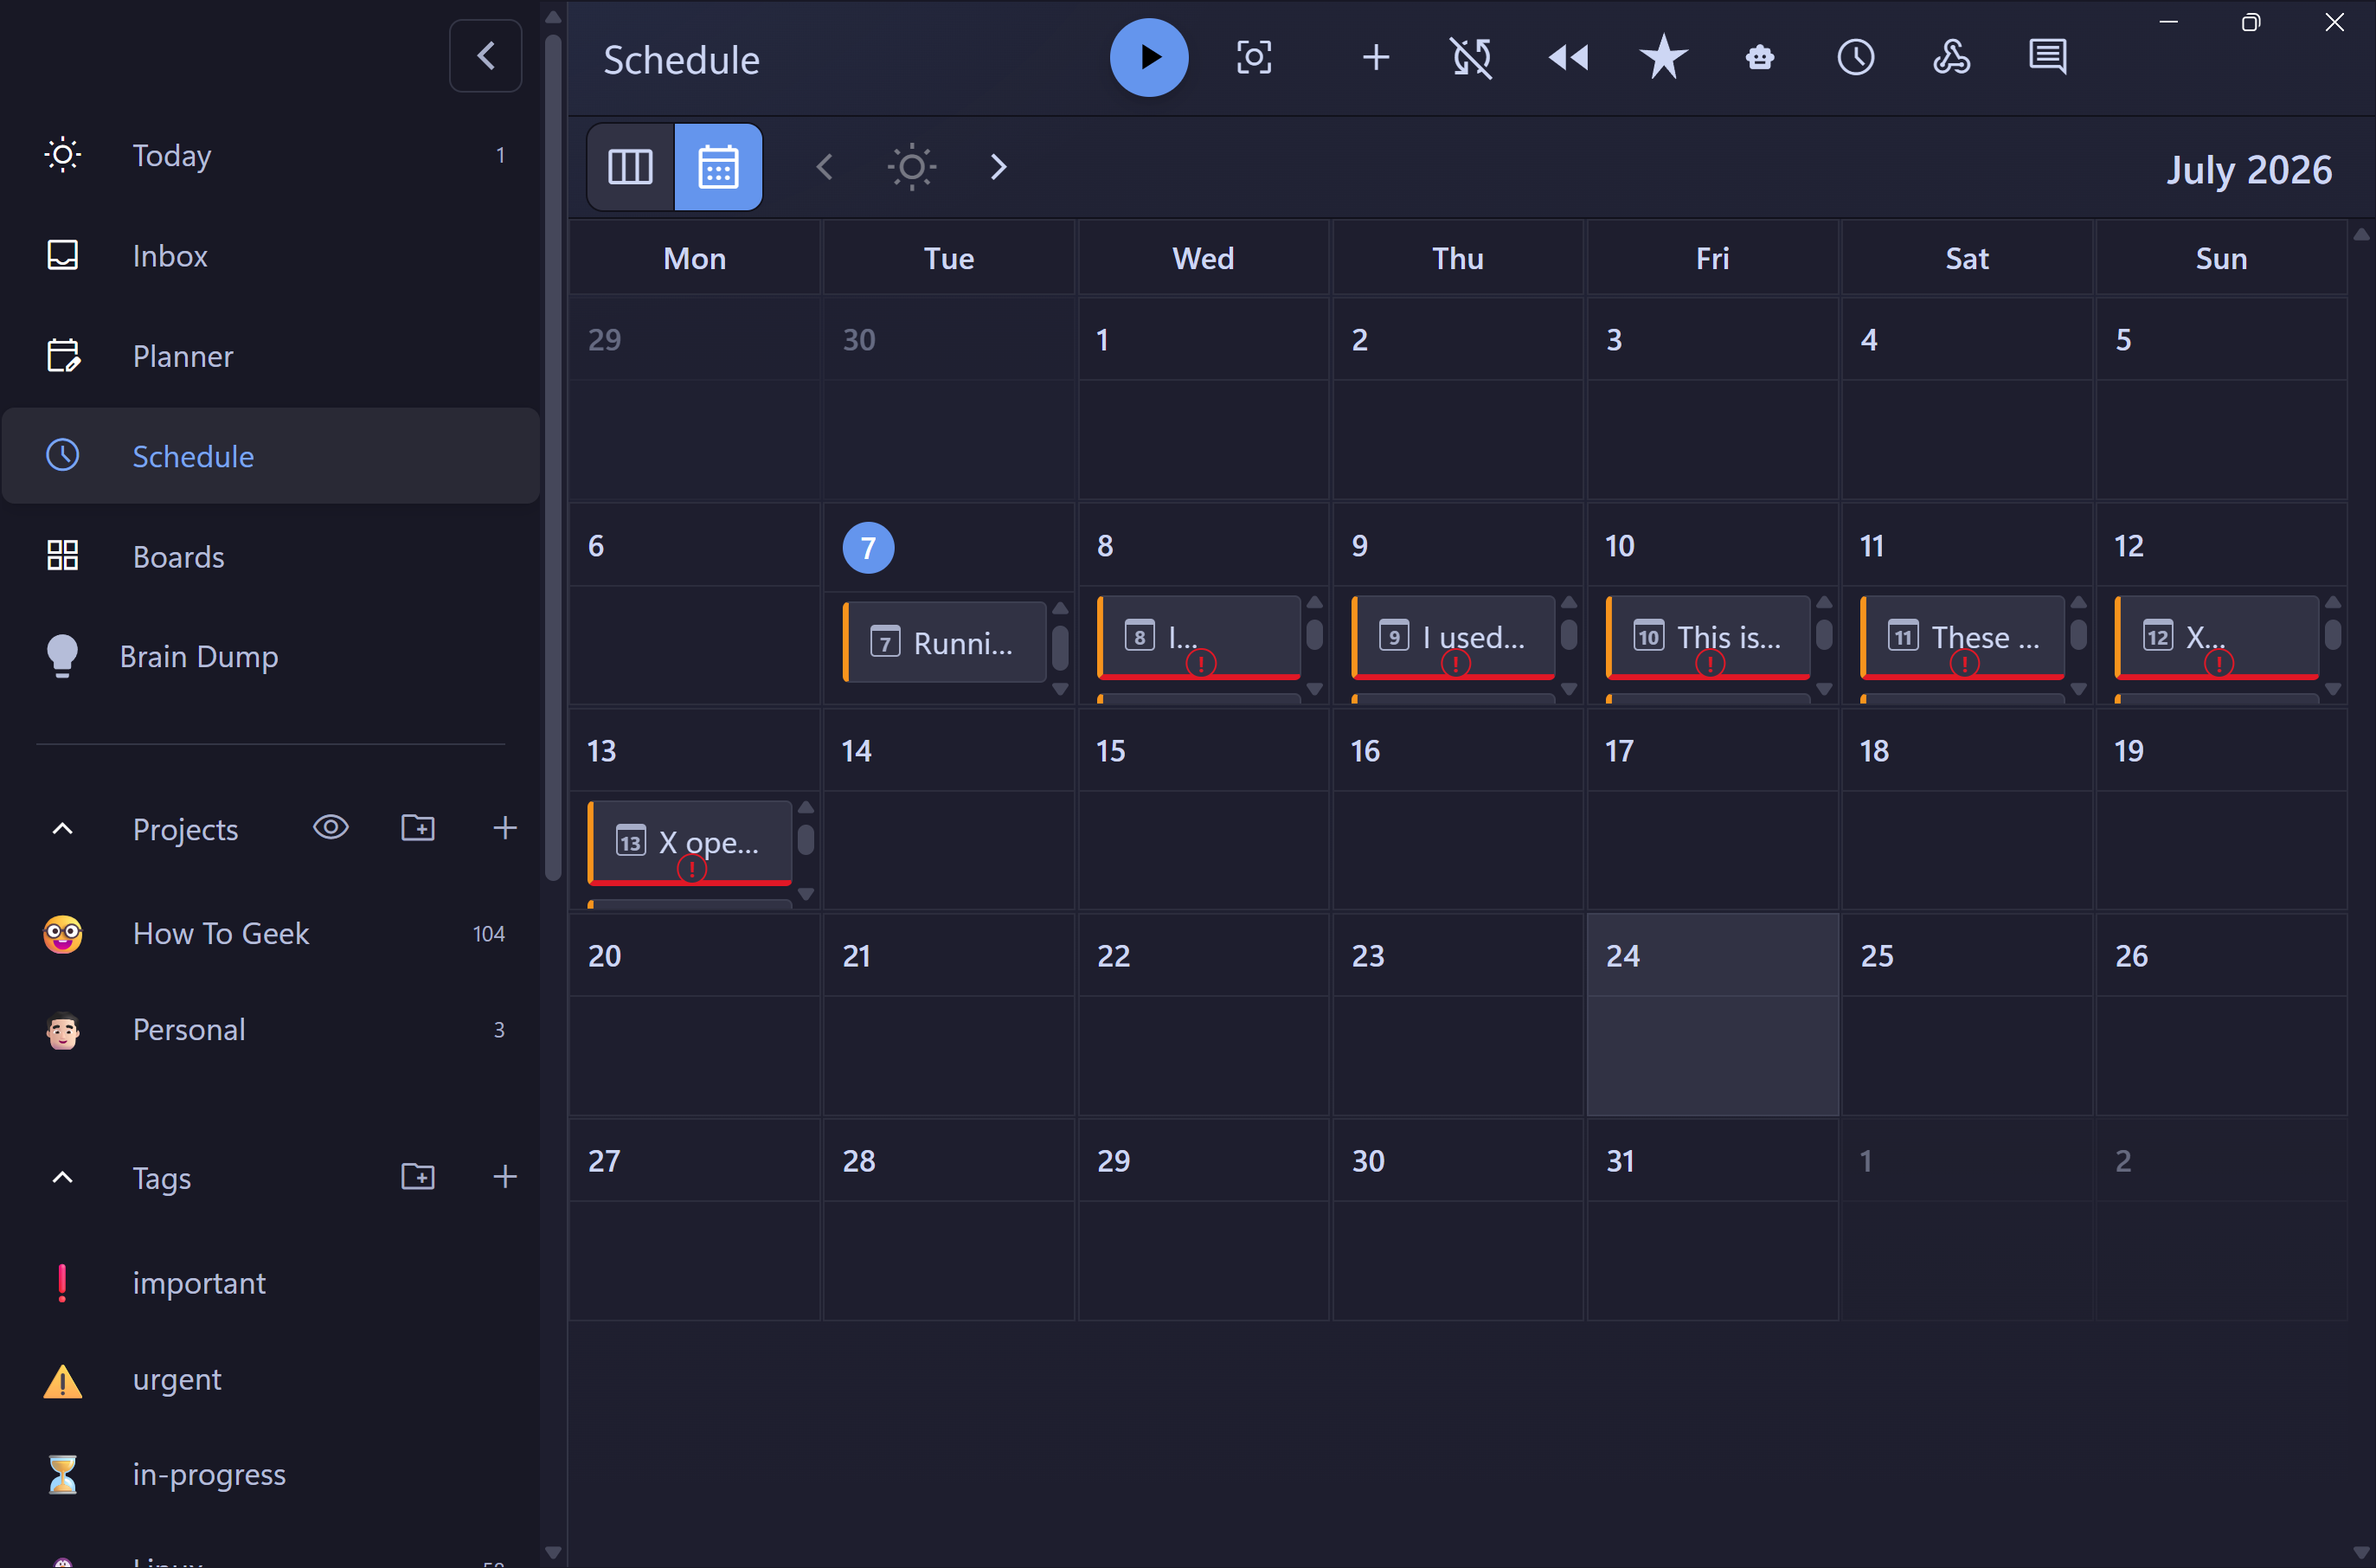Screen dimensions: 2376x1568
Task: Open the 'X...' task on July 12
Action: pyautogui.click(x=2216, y=636)
